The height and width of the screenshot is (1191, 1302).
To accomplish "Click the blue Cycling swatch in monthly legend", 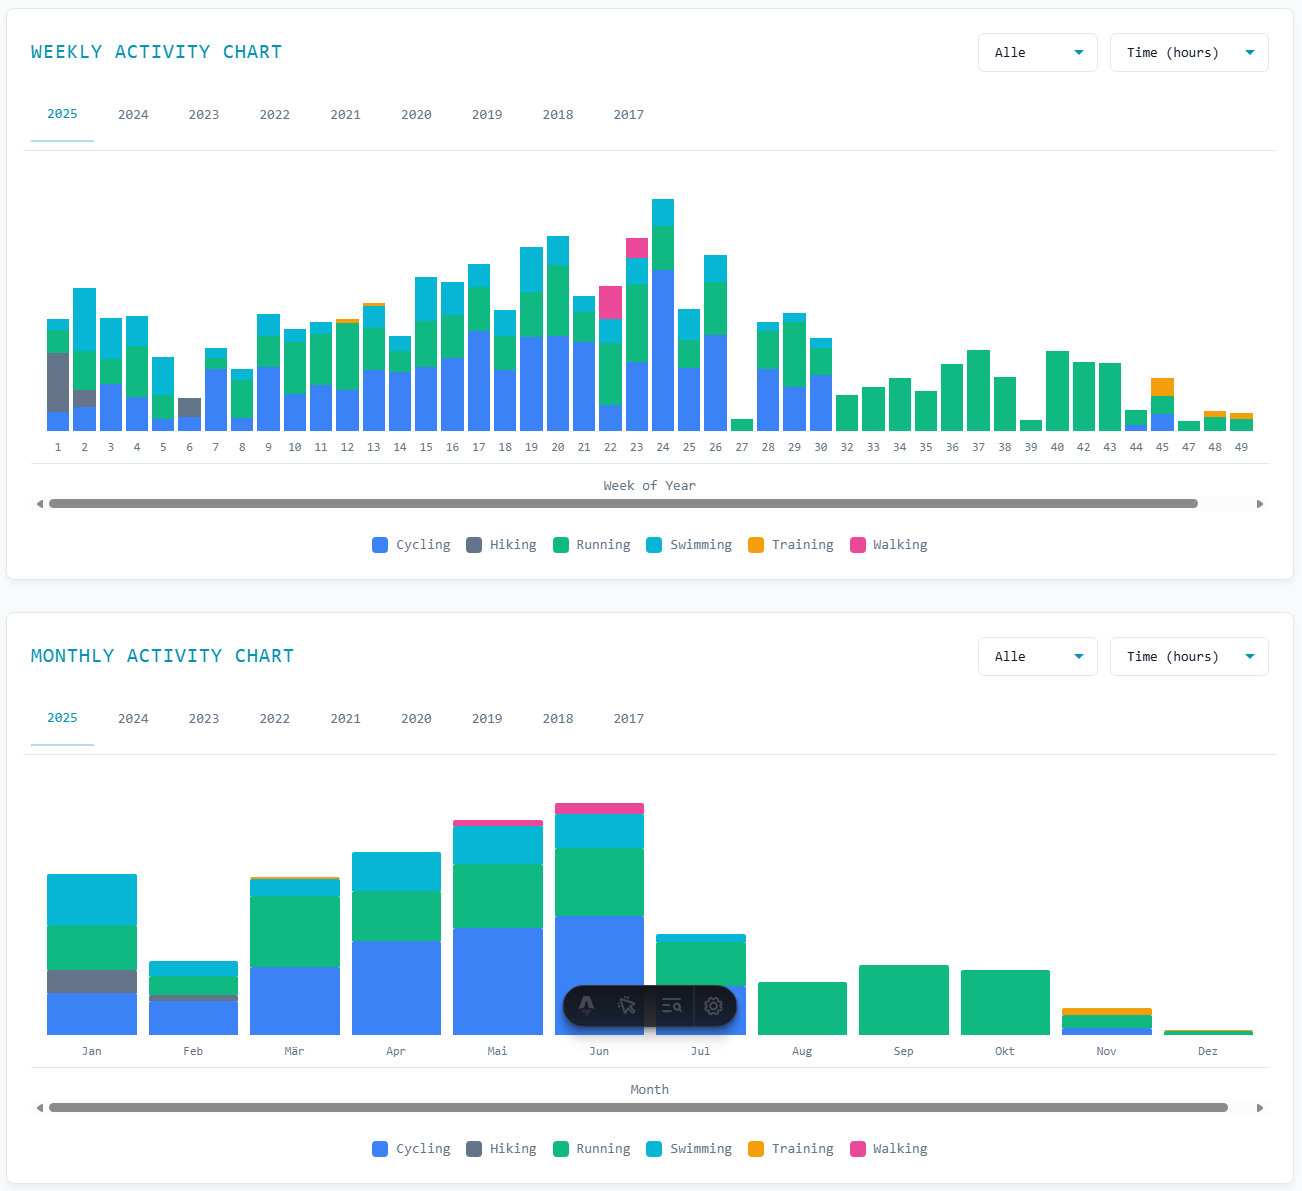I will point(380,1149).
